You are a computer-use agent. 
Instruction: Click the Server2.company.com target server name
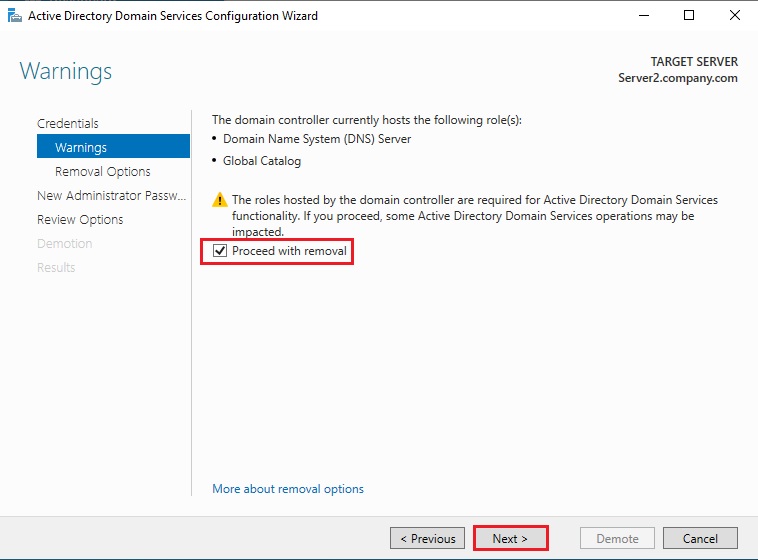click(678, 78)
